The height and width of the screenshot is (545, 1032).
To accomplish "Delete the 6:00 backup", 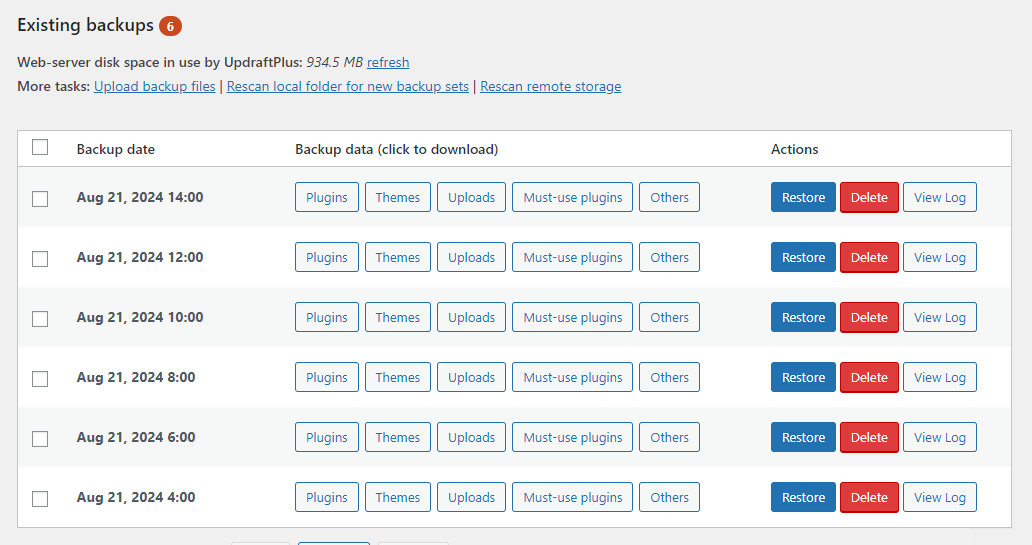I will [869, 437].
